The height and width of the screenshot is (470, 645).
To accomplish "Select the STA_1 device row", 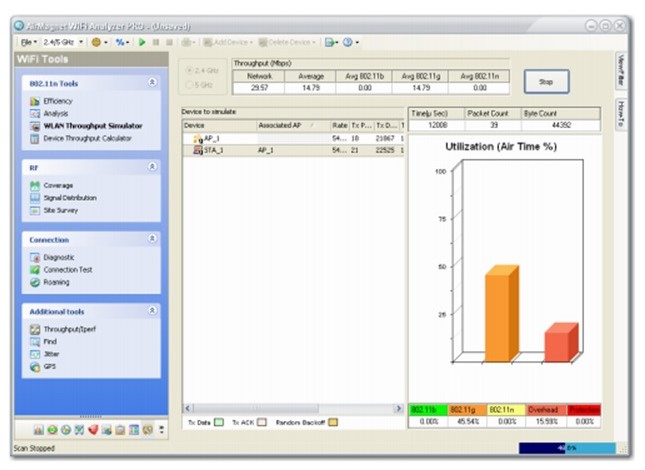I will (x=215, y=150).
